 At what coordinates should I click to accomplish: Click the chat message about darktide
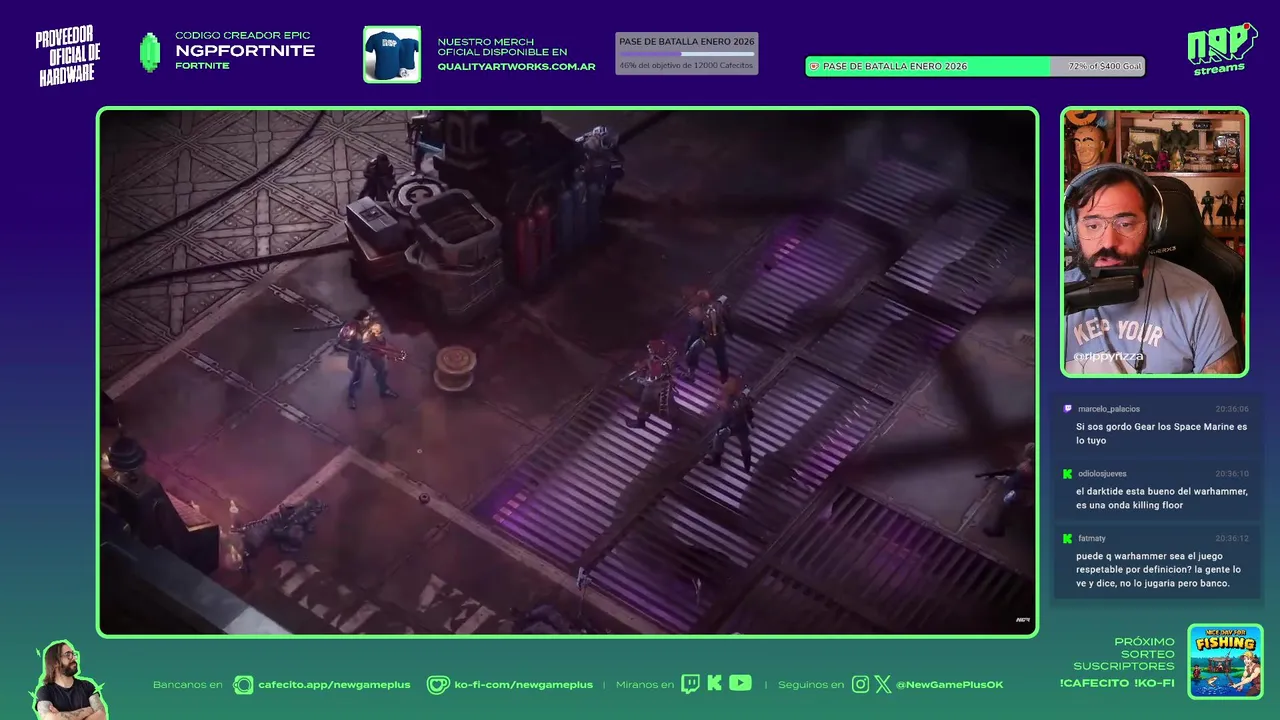click(1162, 499)
